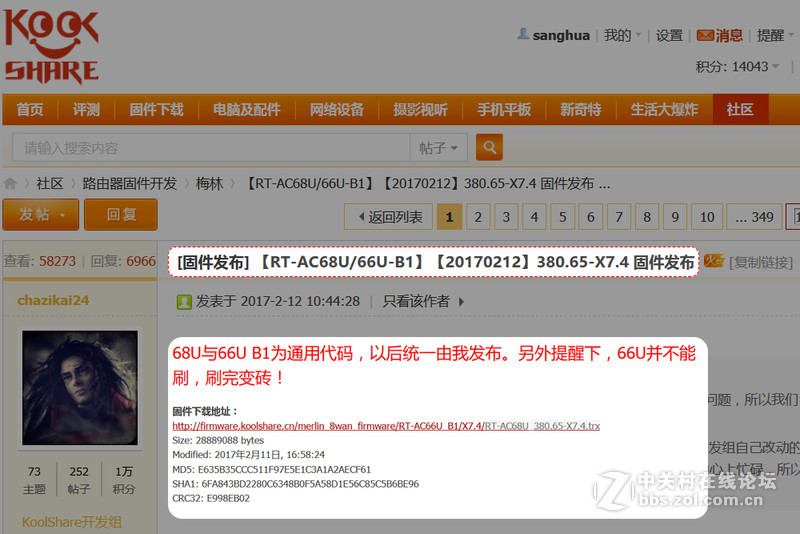This screenshot has height=534, width=800.
Task: Click the MD5 checksum line
Action: pos(271,469)
